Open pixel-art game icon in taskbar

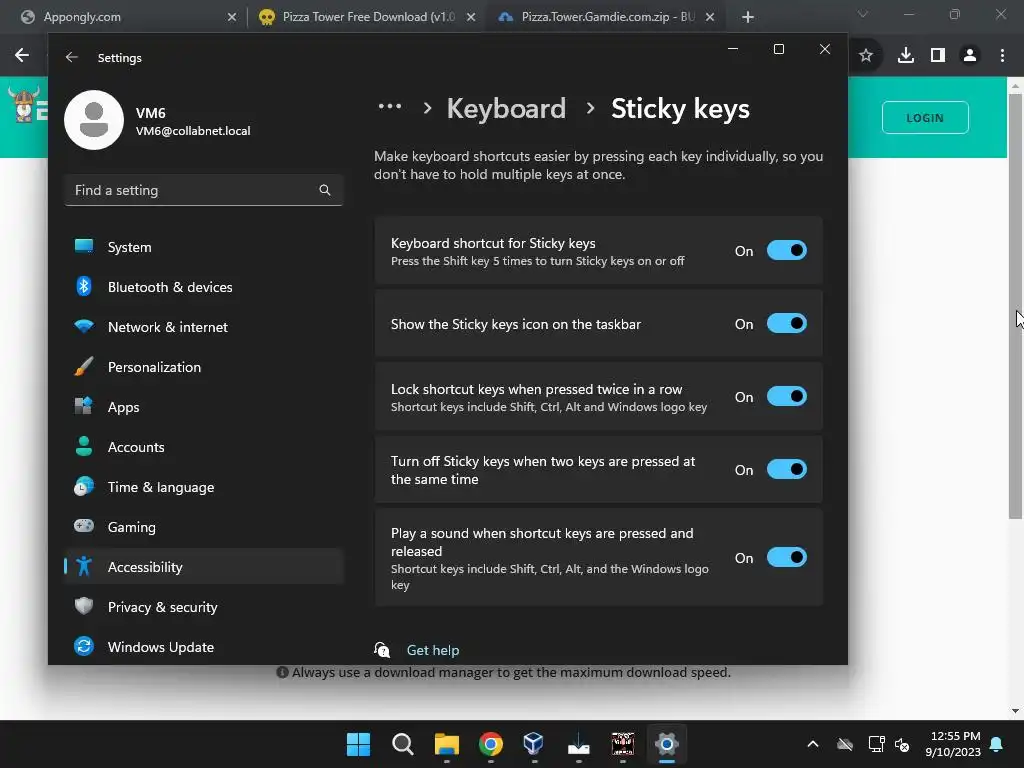[x=622, y=744]
